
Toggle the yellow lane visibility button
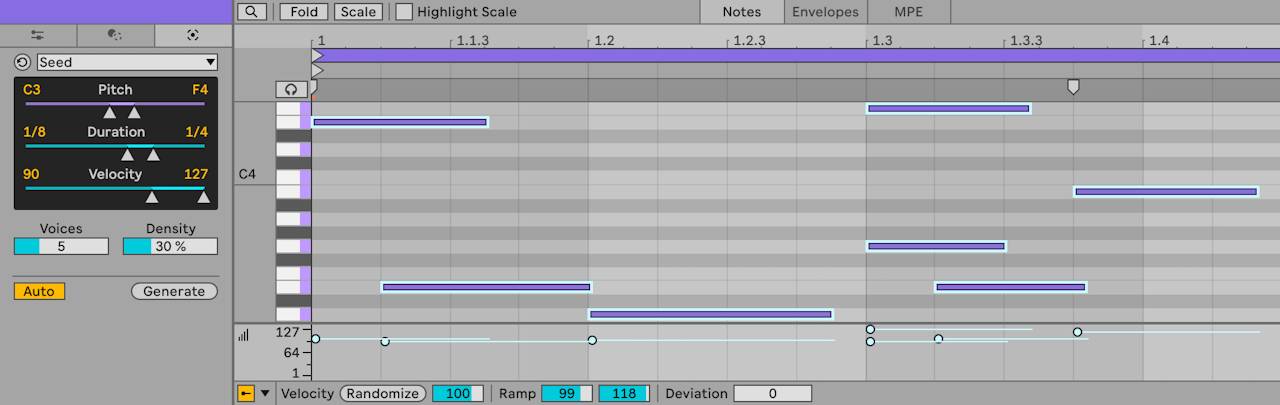(246, 394)
